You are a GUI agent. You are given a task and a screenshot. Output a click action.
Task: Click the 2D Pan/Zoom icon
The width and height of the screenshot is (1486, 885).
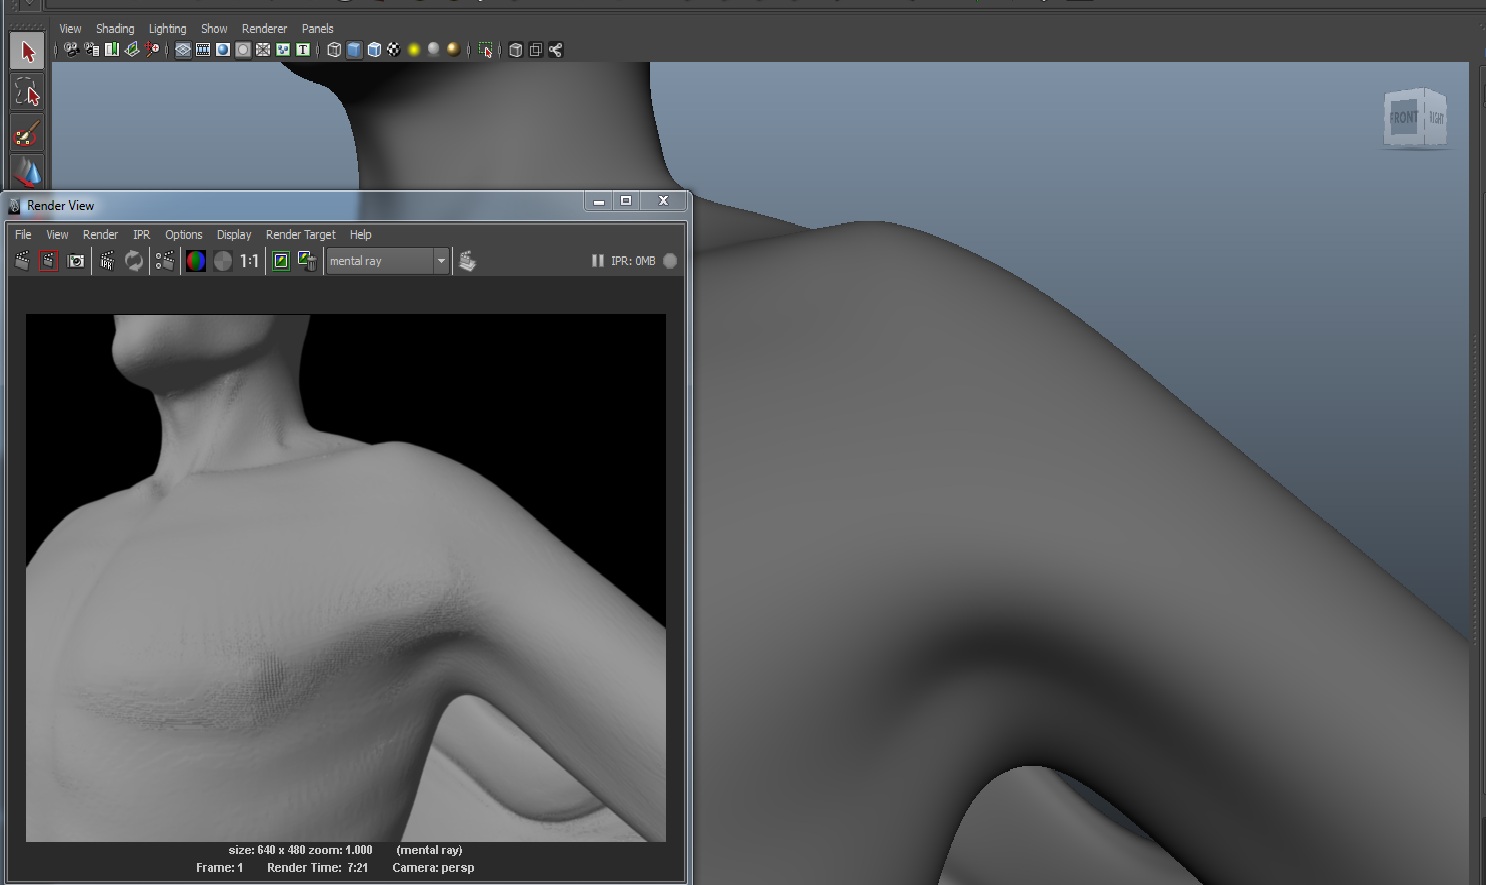click(x=152, y=49)
